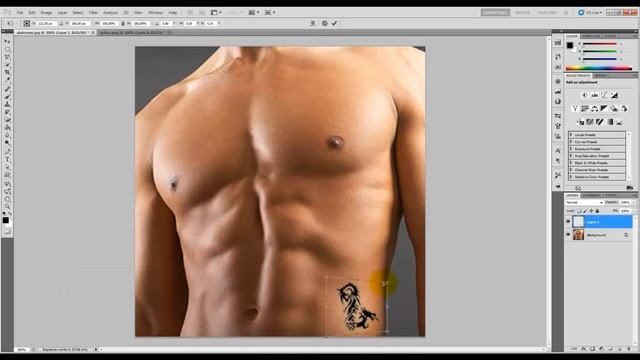The image size is (640, 360).
Task: Open the layer blend mode dropdown
Action: point(584,202)
